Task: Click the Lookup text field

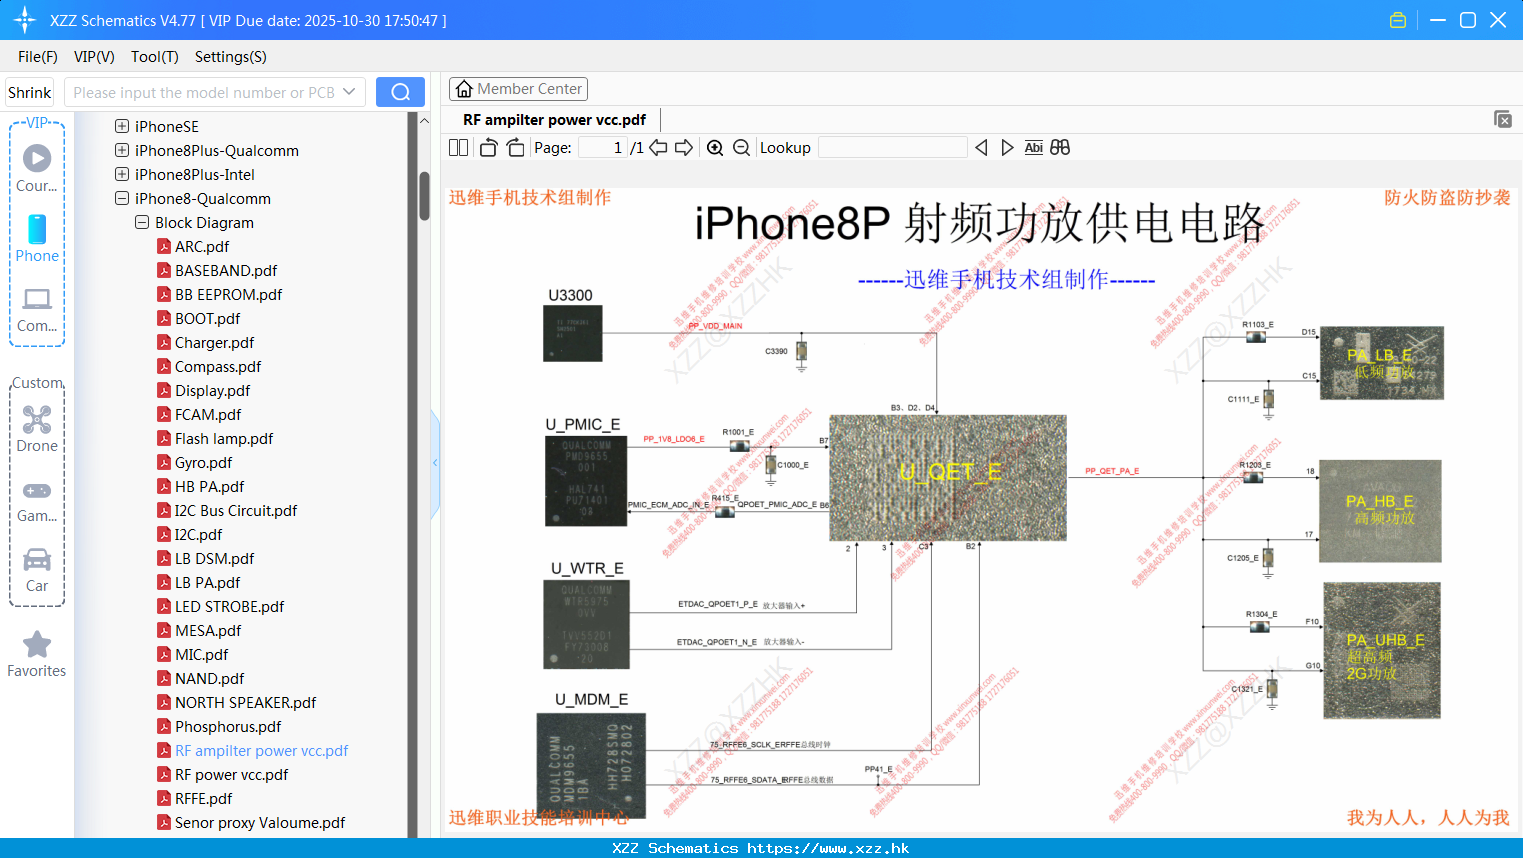Action: click(892, 147)
